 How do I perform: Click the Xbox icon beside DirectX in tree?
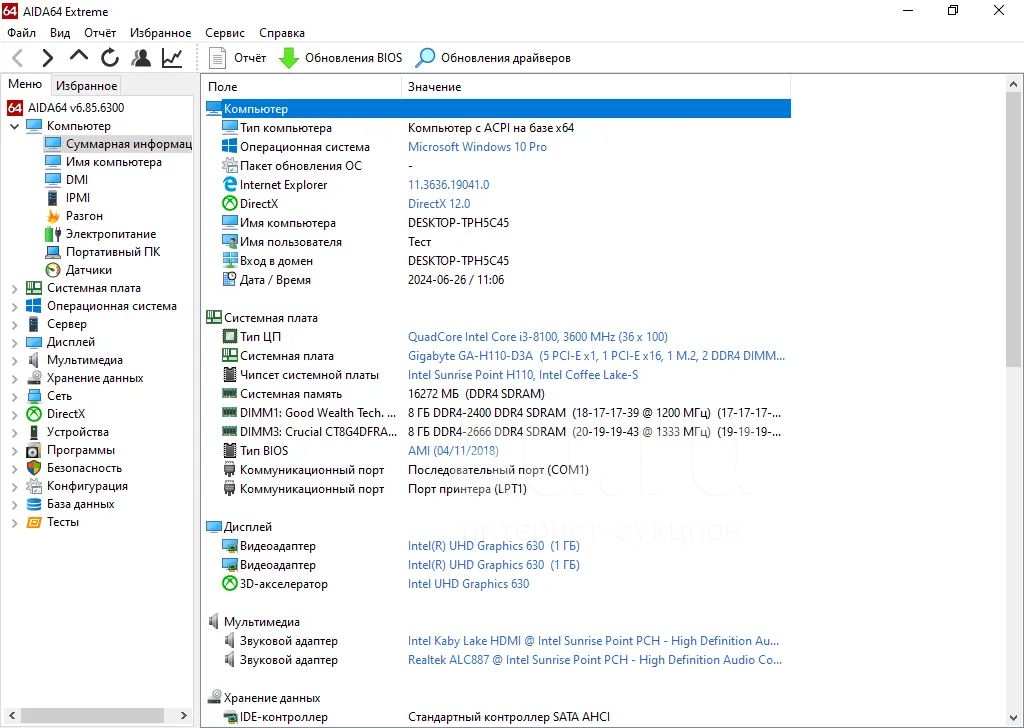[34, 414]
